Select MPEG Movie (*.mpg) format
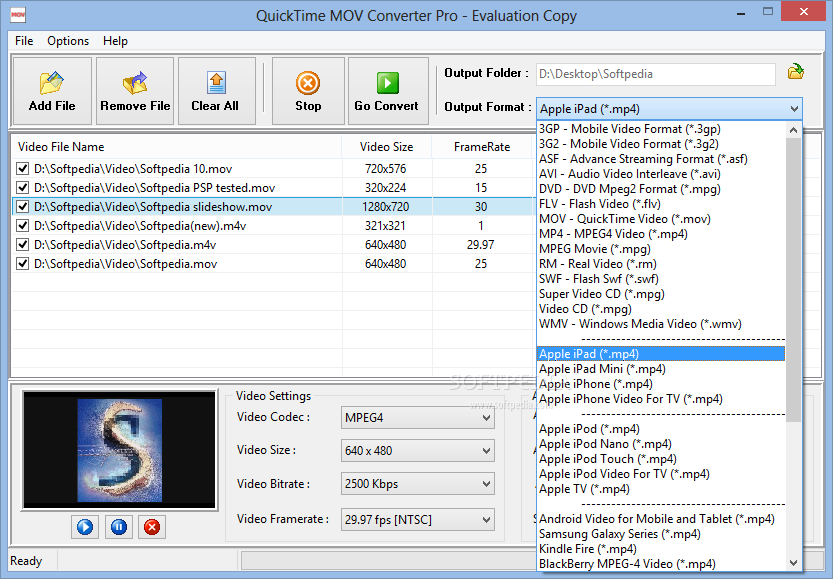This screenshot has height=579, width=833. pyautogui.click(x=661, y=249)
